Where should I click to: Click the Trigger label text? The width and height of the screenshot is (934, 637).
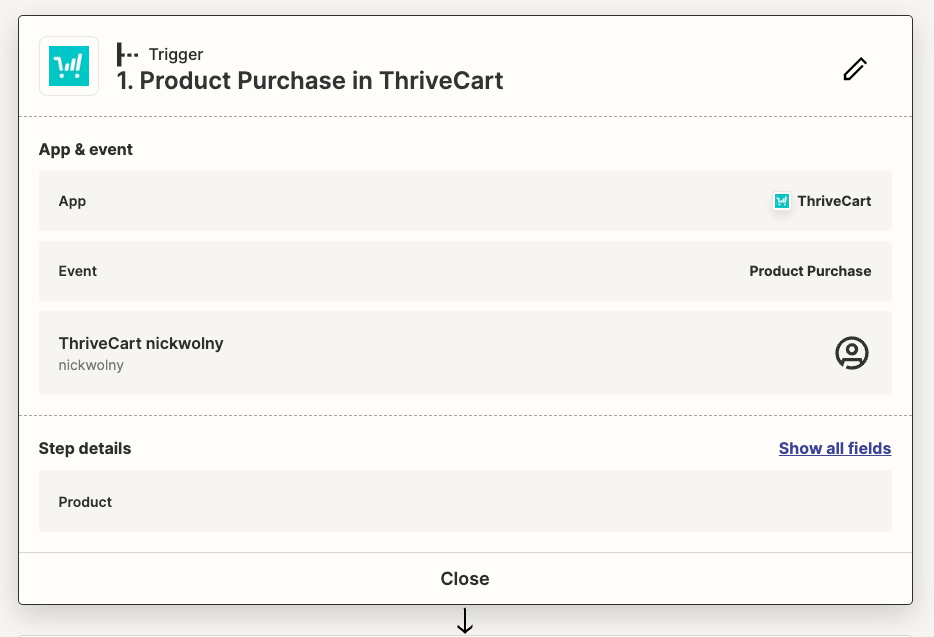tap(176, 54)
